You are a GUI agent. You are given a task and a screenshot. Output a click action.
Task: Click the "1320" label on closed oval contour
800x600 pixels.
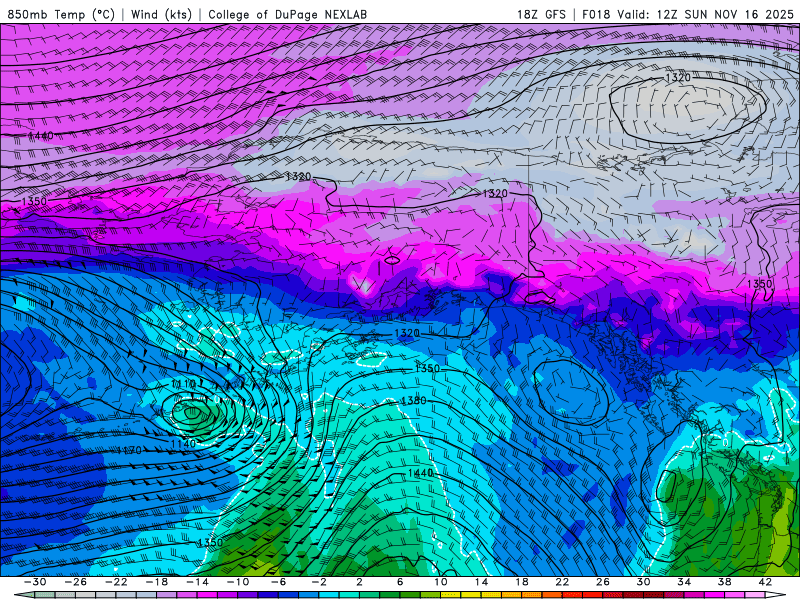pos(678,78)
